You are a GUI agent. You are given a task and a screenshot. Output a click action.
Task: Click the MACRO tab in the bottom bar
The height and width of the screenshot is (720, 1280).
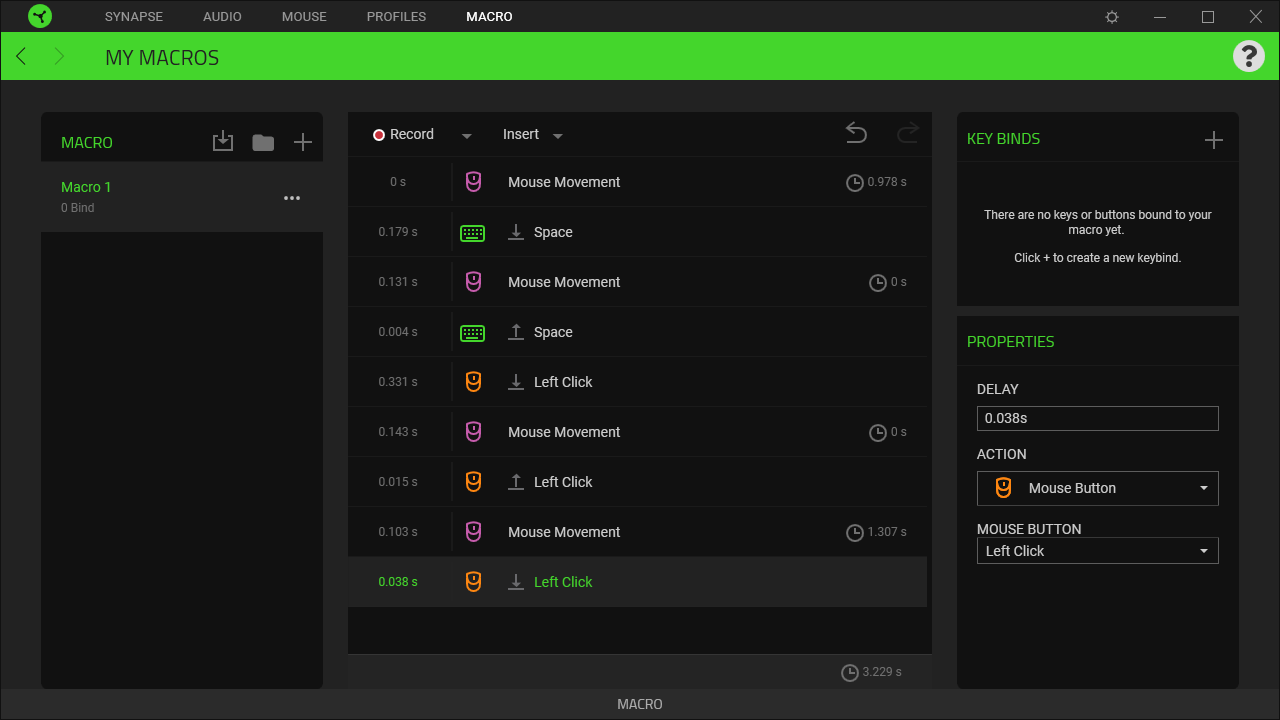point(640,704)
